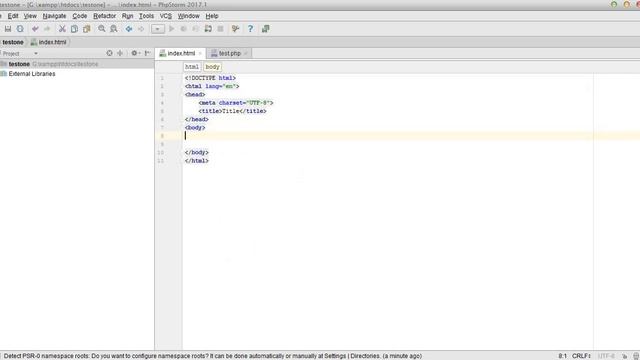
Task: Open the Edit menu
Action: tap(13, 16)
